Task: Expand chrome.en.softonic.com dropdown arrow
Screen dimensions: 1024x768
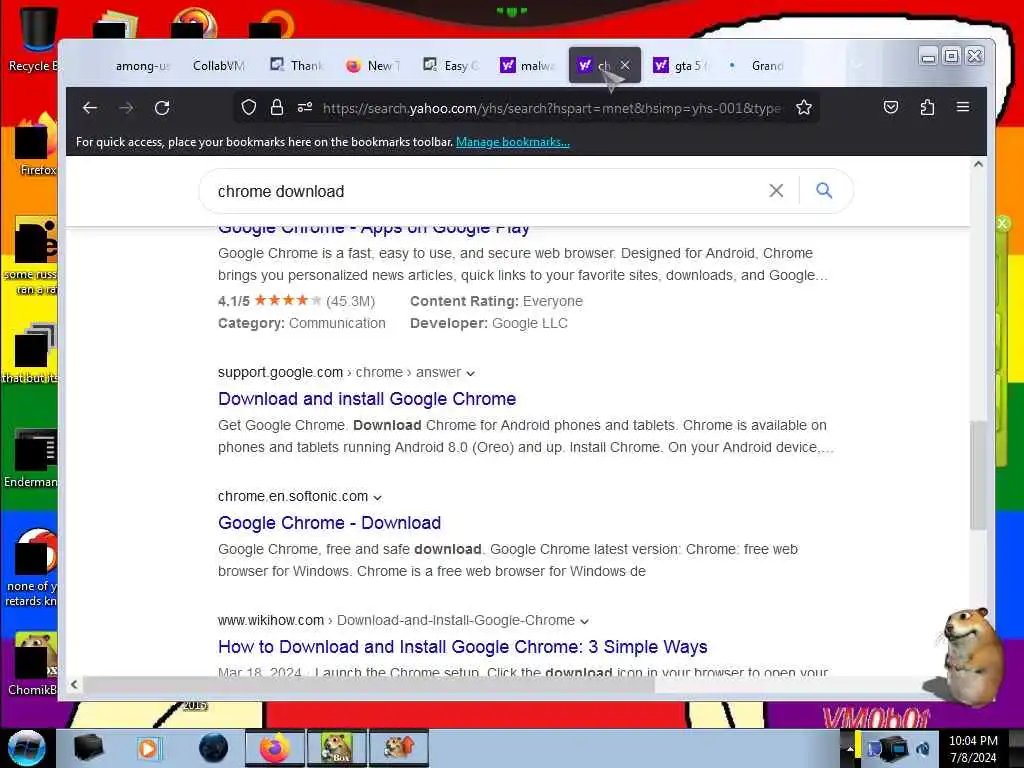Action: click(x=377, y=498)
